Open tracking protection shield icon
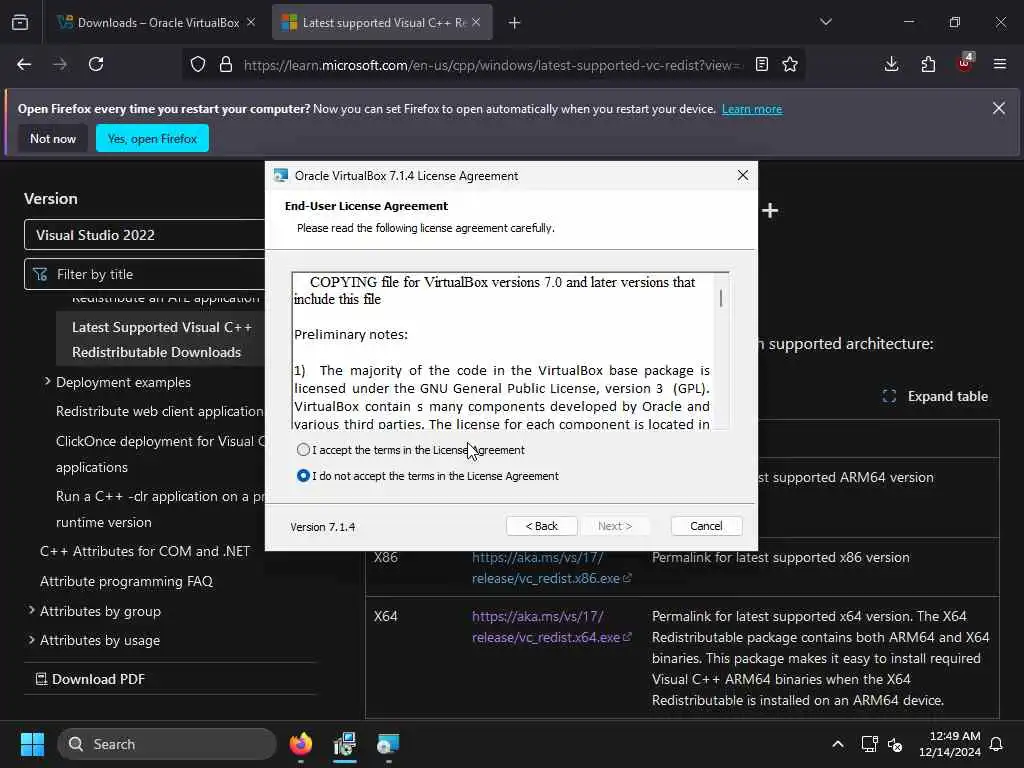The image size is (1024, 768). pos(198,65)
